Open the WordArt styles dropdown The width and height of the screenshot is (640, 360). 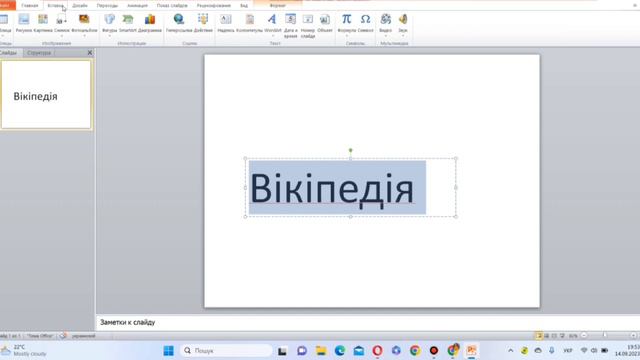click(x=272, y=24)
